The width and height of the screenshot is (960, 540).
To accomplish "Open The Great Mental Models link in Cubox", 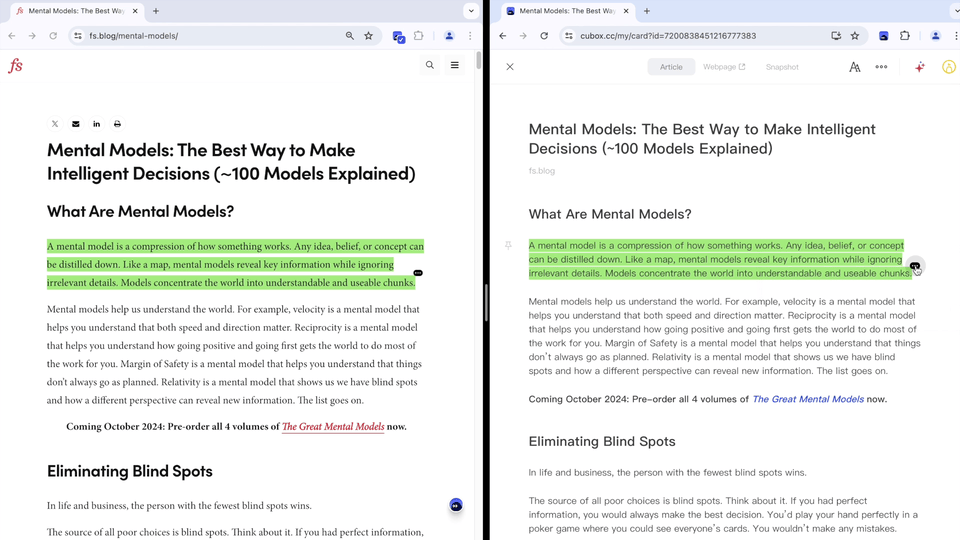I will click(808, 399).
